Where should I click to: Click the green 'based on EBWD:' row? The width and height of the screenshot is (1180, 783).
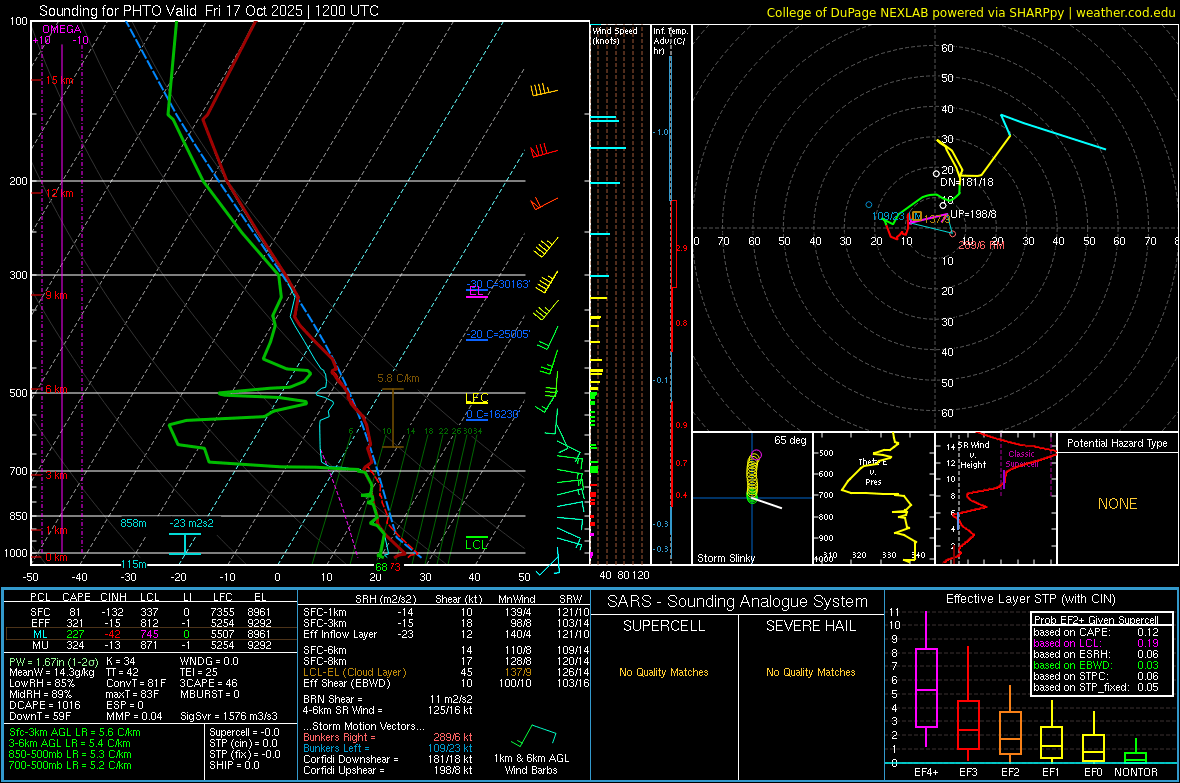click(x=1096, y=666)
